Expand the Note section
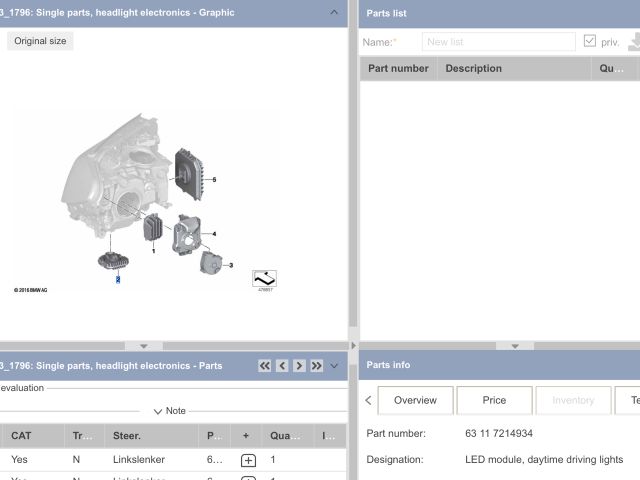The width and height of the screenshot is (640, 480). pyautogui.click(x=170, y=411)
